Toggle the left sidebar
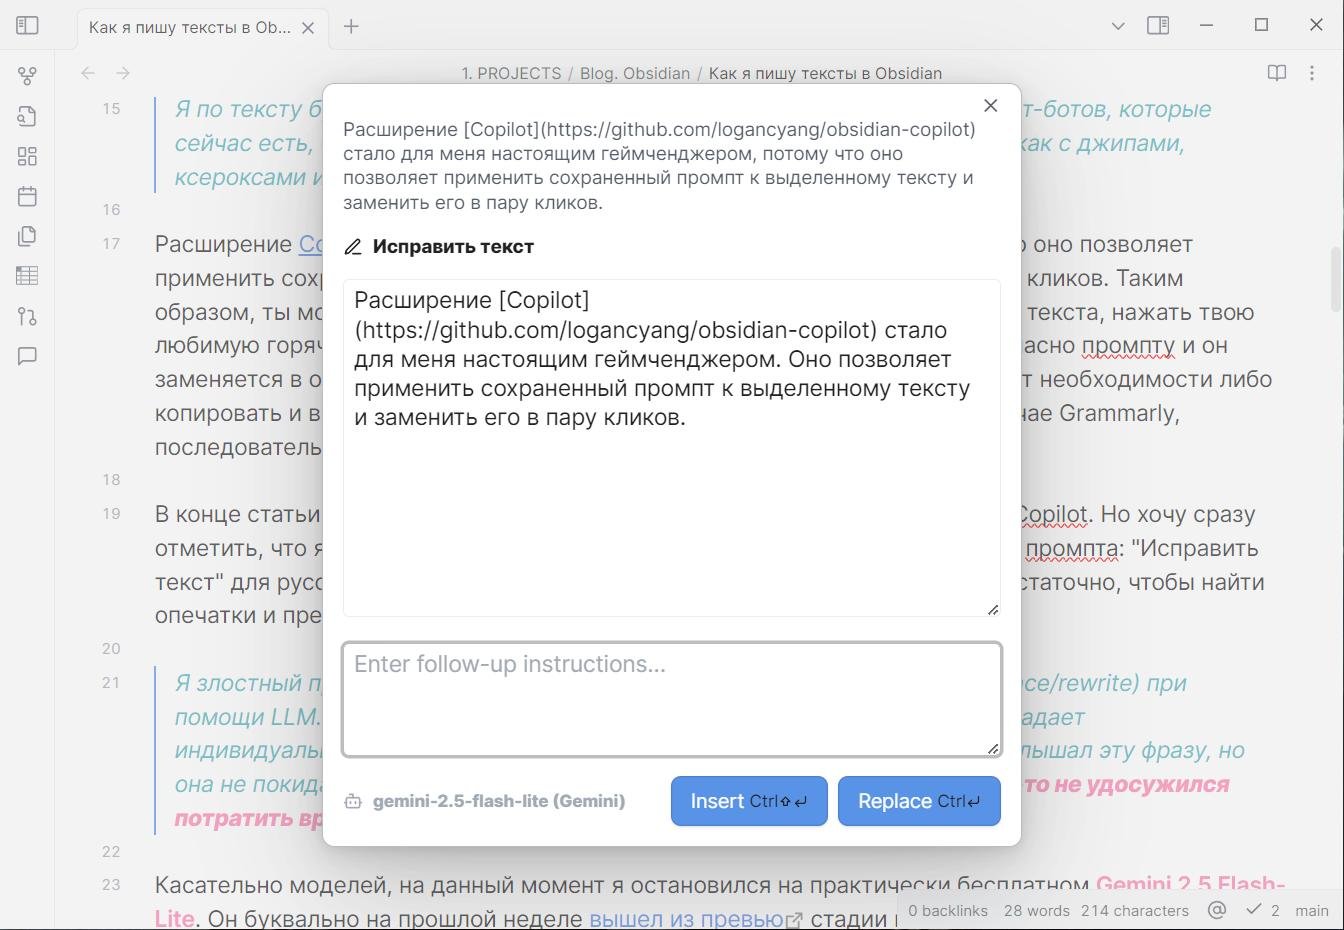Viewport: 1344px width, 930px height. pyautogui.click(x=27, y=25)
